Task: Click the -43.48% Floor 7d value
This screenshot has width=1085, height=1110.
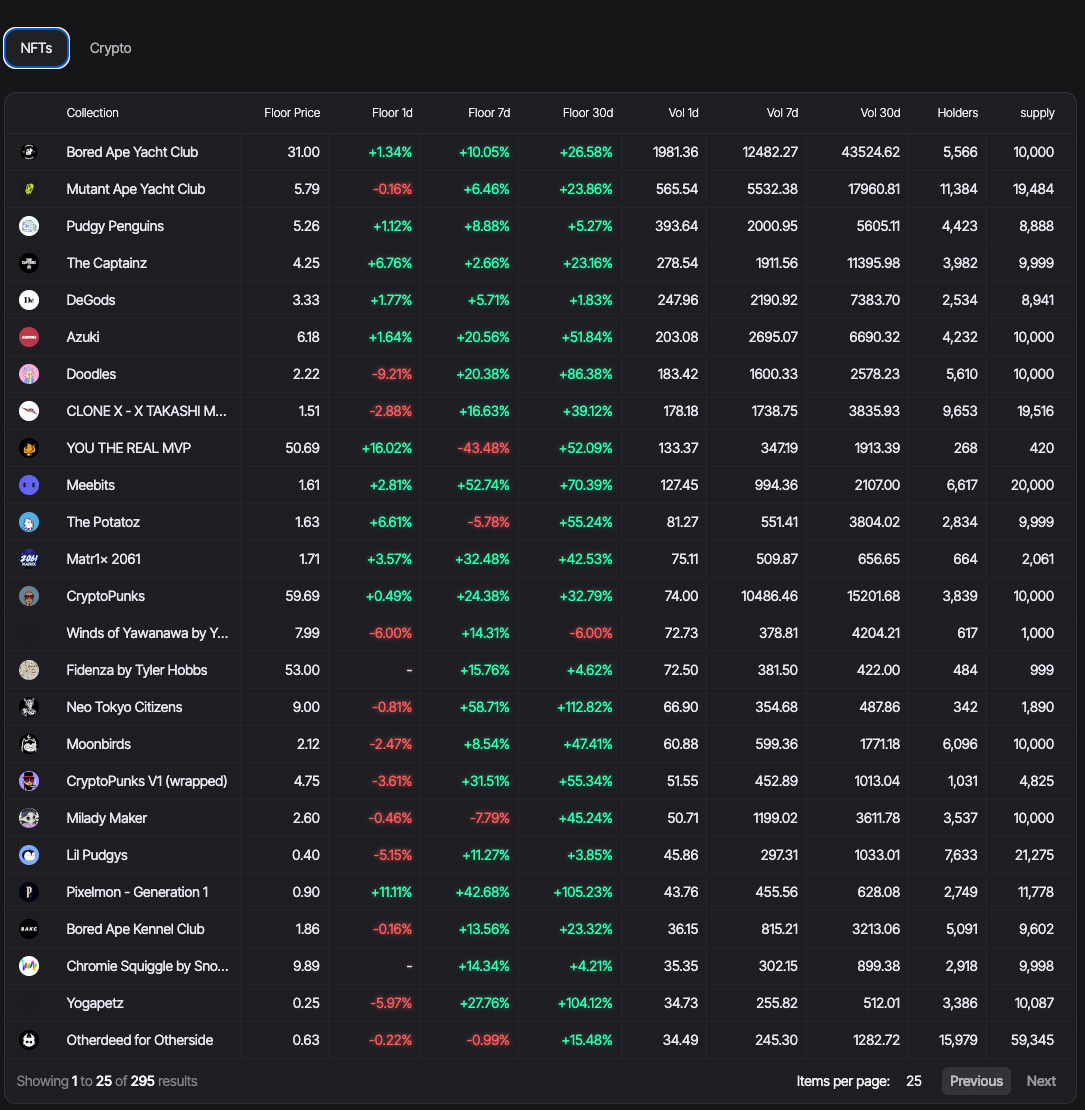Action: coord(483,448)
